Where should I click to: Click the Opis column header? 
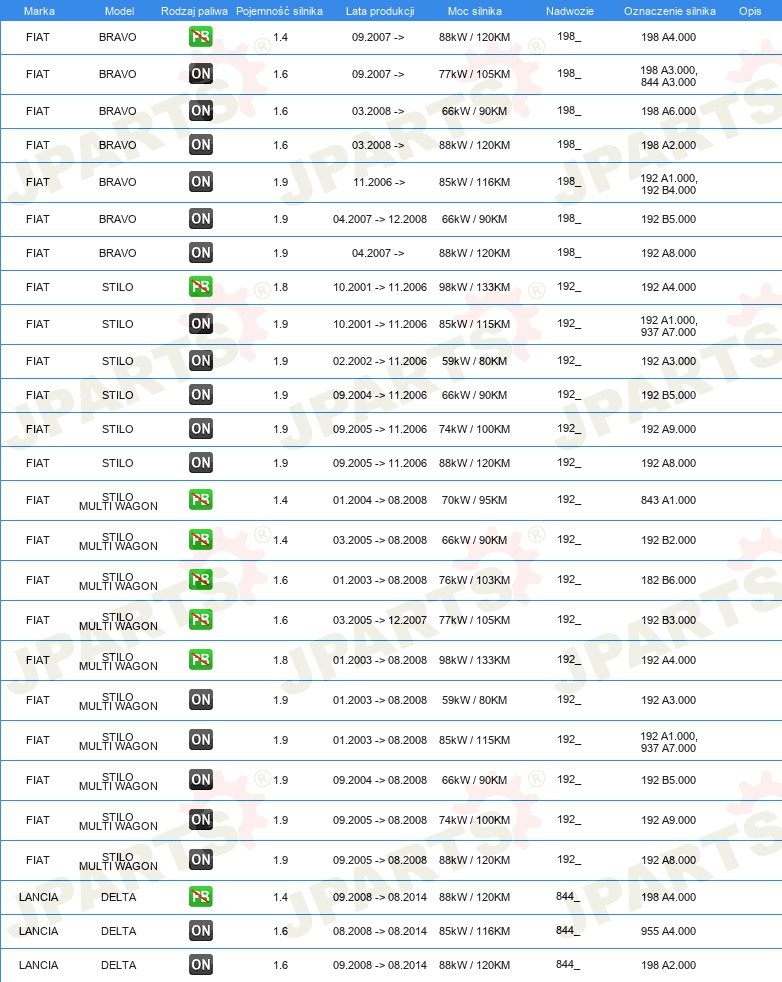749,11
